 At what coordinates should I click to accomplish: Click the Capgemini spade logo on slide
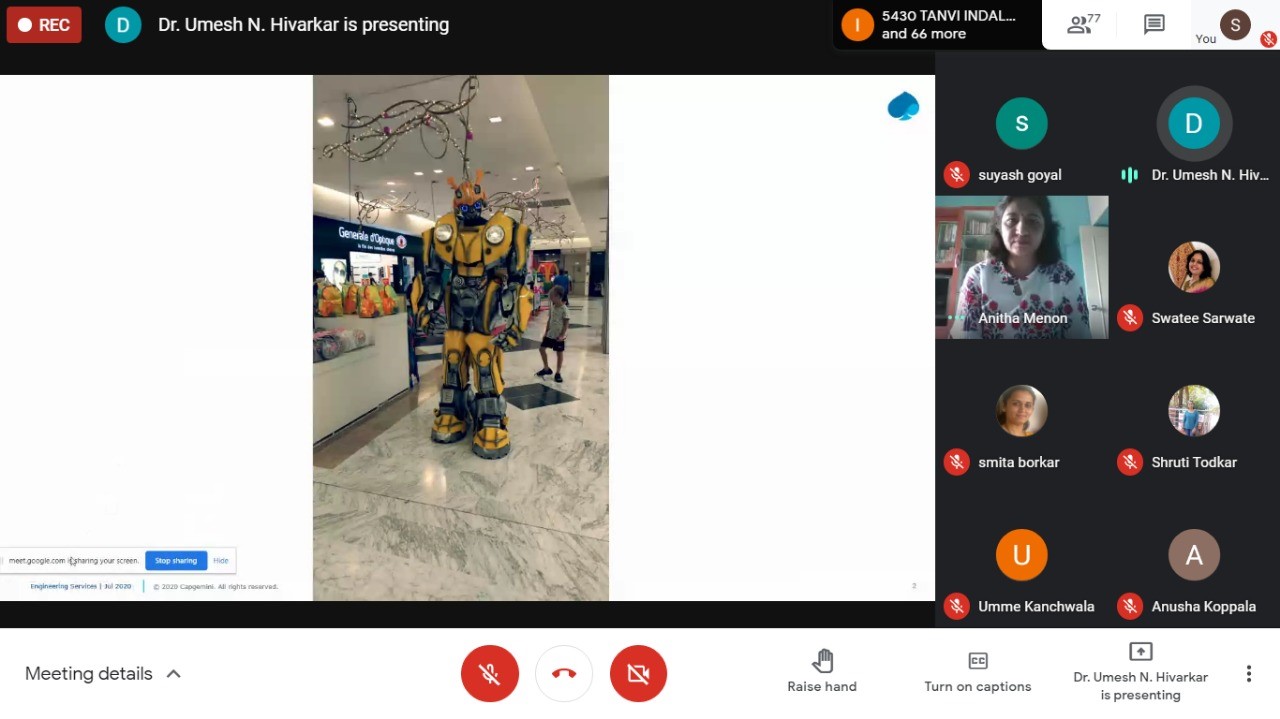(x=903, y=106)
